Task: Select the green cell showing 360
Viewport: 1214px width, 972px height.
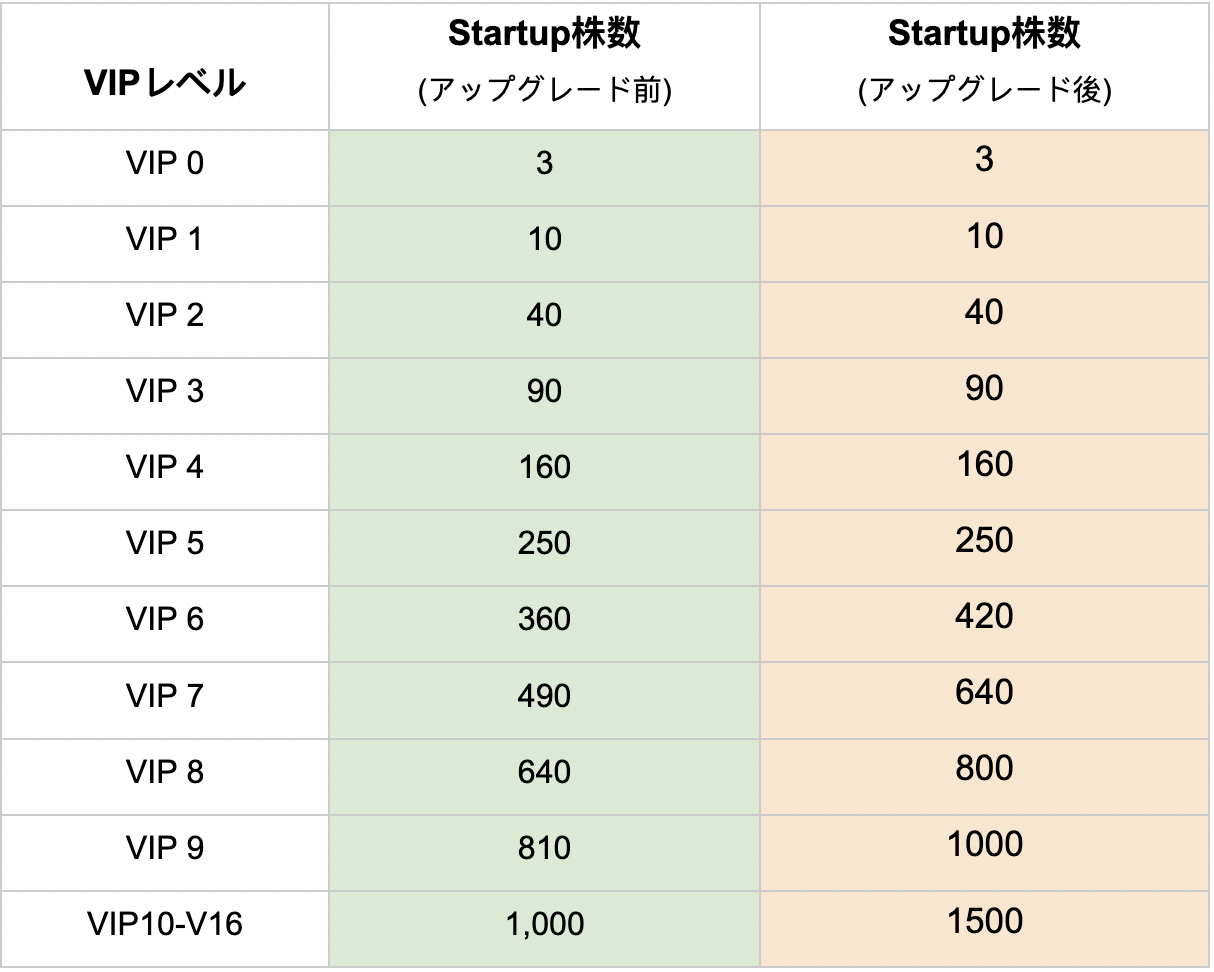Action: pyautogui.click(x=544, y=619)
